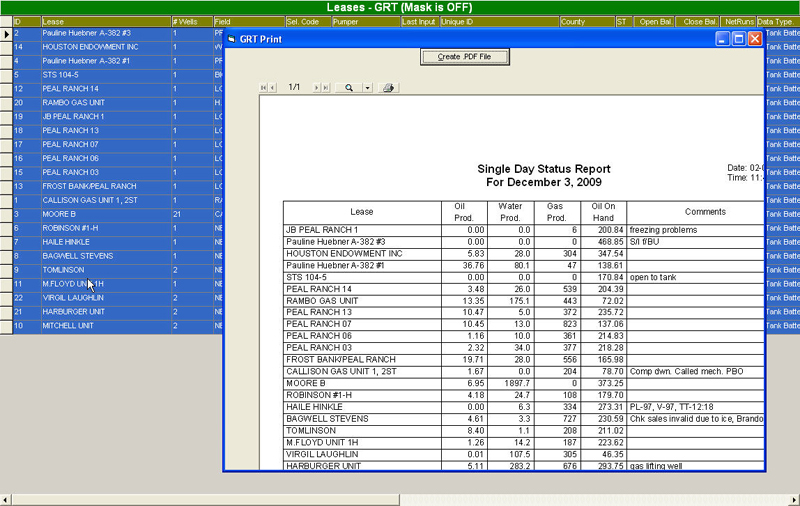The image size is (800, 506).
Task: Minimize the GRT Print window
Action: click(x=722, y=39)
